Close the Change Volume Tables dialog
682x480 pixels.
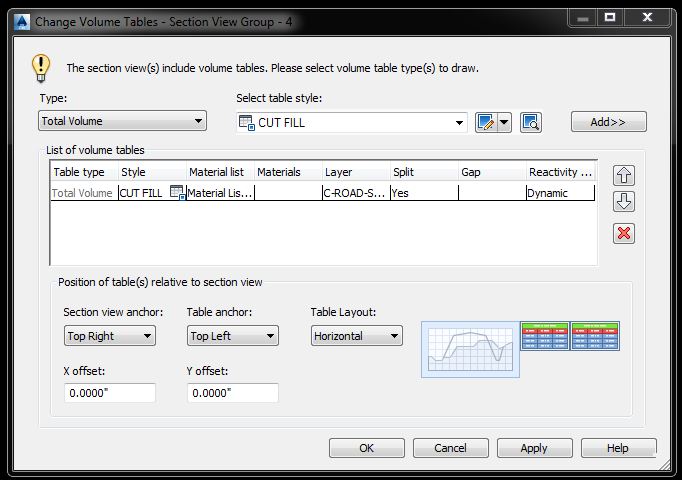pos(647,17)
